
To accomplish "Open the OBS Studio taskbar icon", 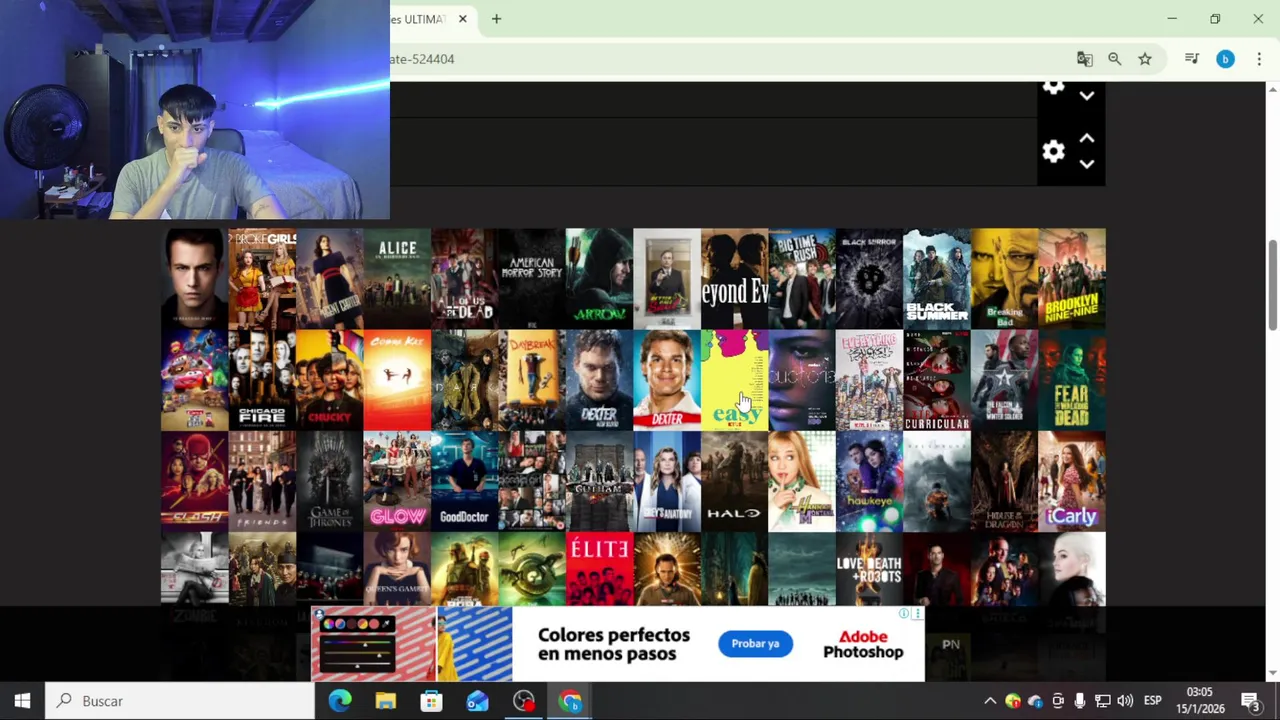I will [x=523, y=701].
